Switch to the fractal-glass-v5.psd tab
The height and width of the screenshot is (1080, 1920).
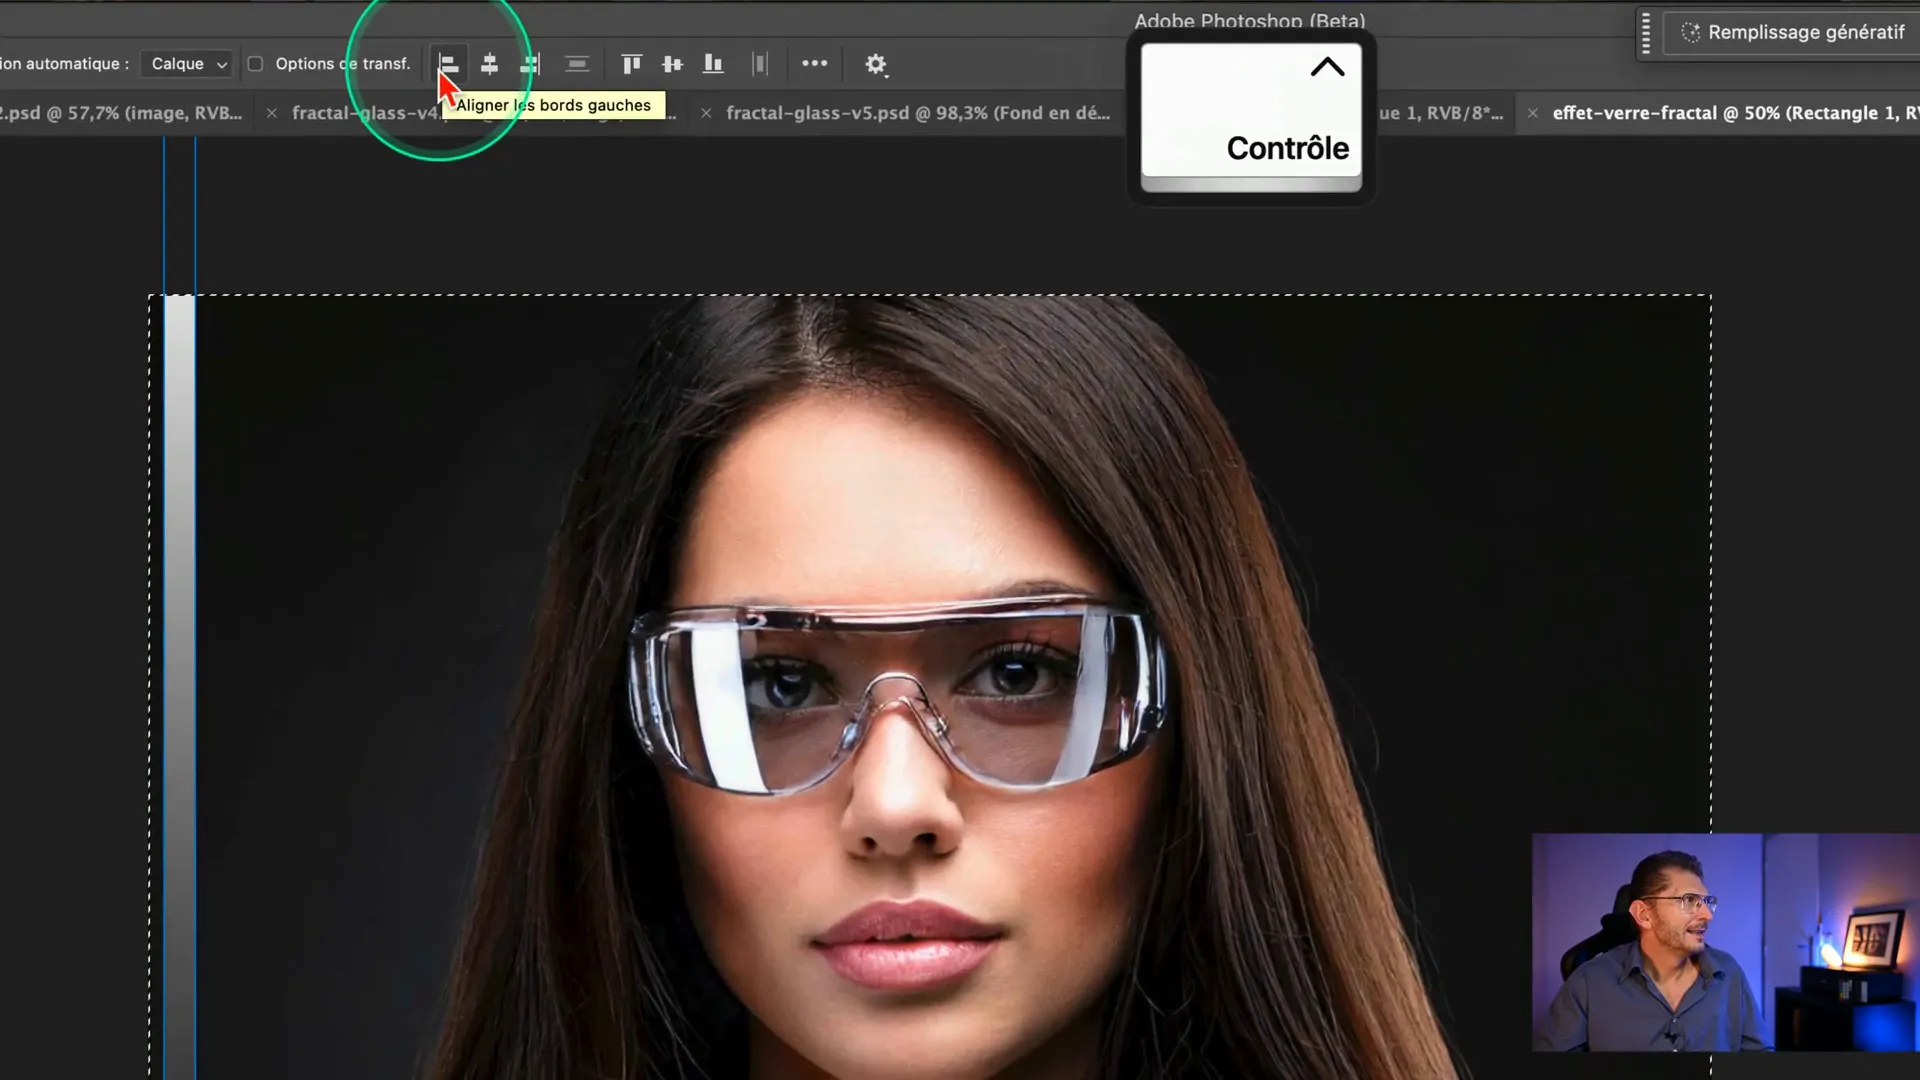(917, 113)
